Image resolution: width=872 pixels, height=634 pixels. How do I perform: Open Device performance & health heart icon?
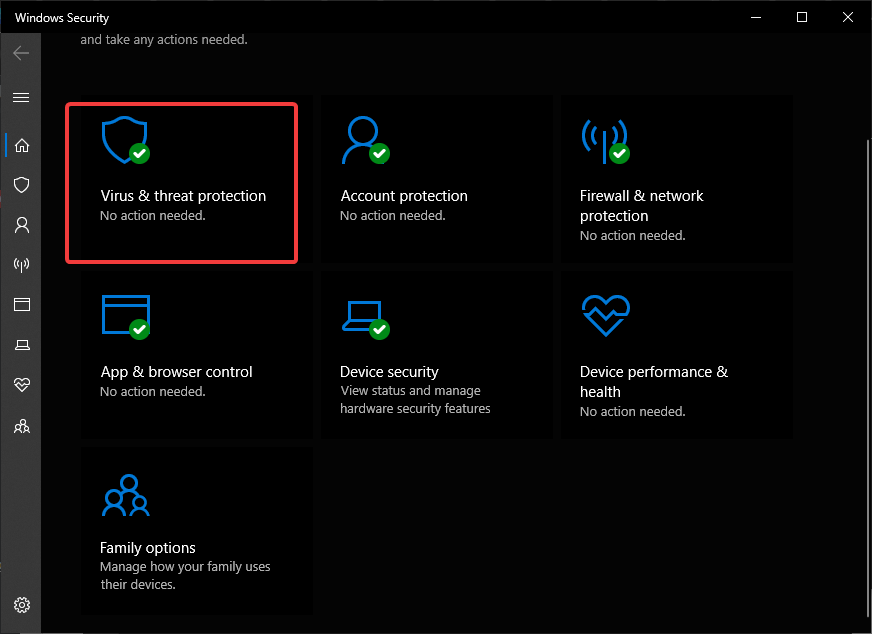(21, 385)
